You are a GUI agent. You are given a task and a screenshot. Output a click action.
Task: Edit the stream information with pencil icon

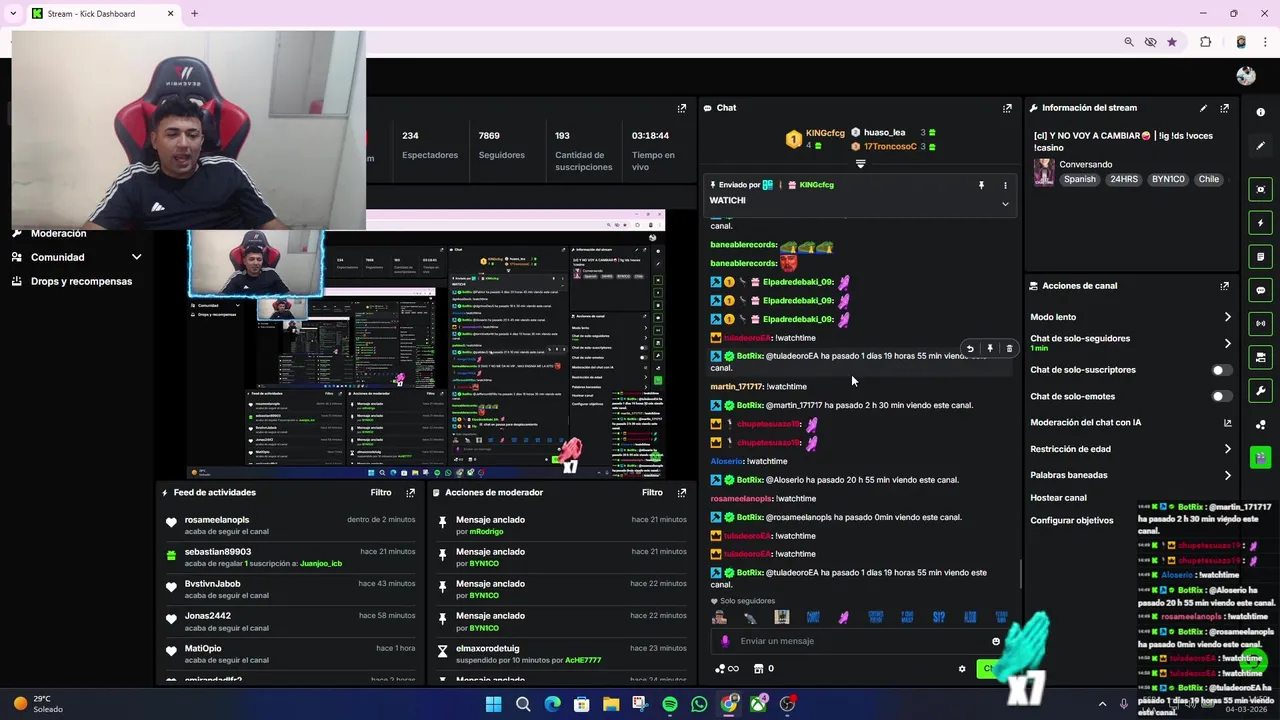[x=1203, y=108]
